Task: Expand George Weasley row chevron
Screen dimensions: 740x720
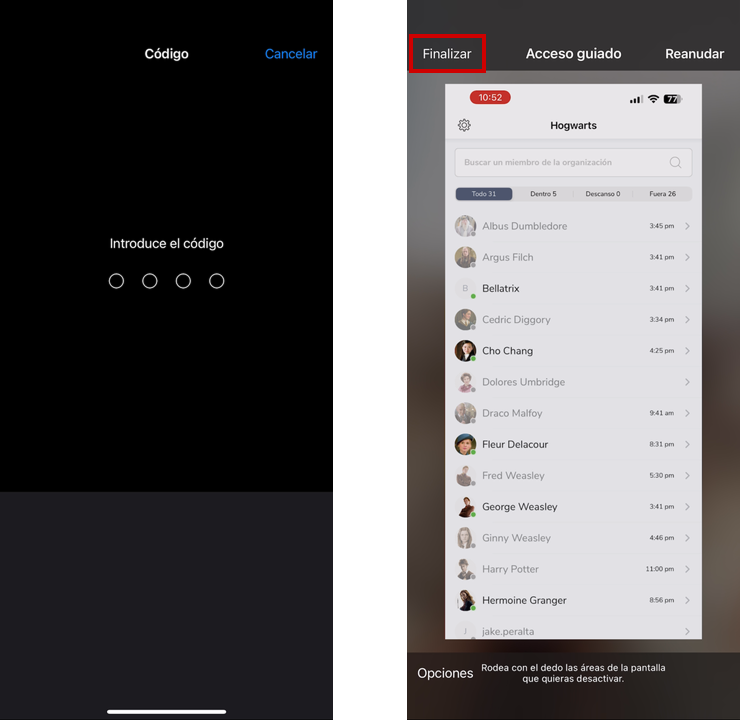Action: (x=687, y=506)
